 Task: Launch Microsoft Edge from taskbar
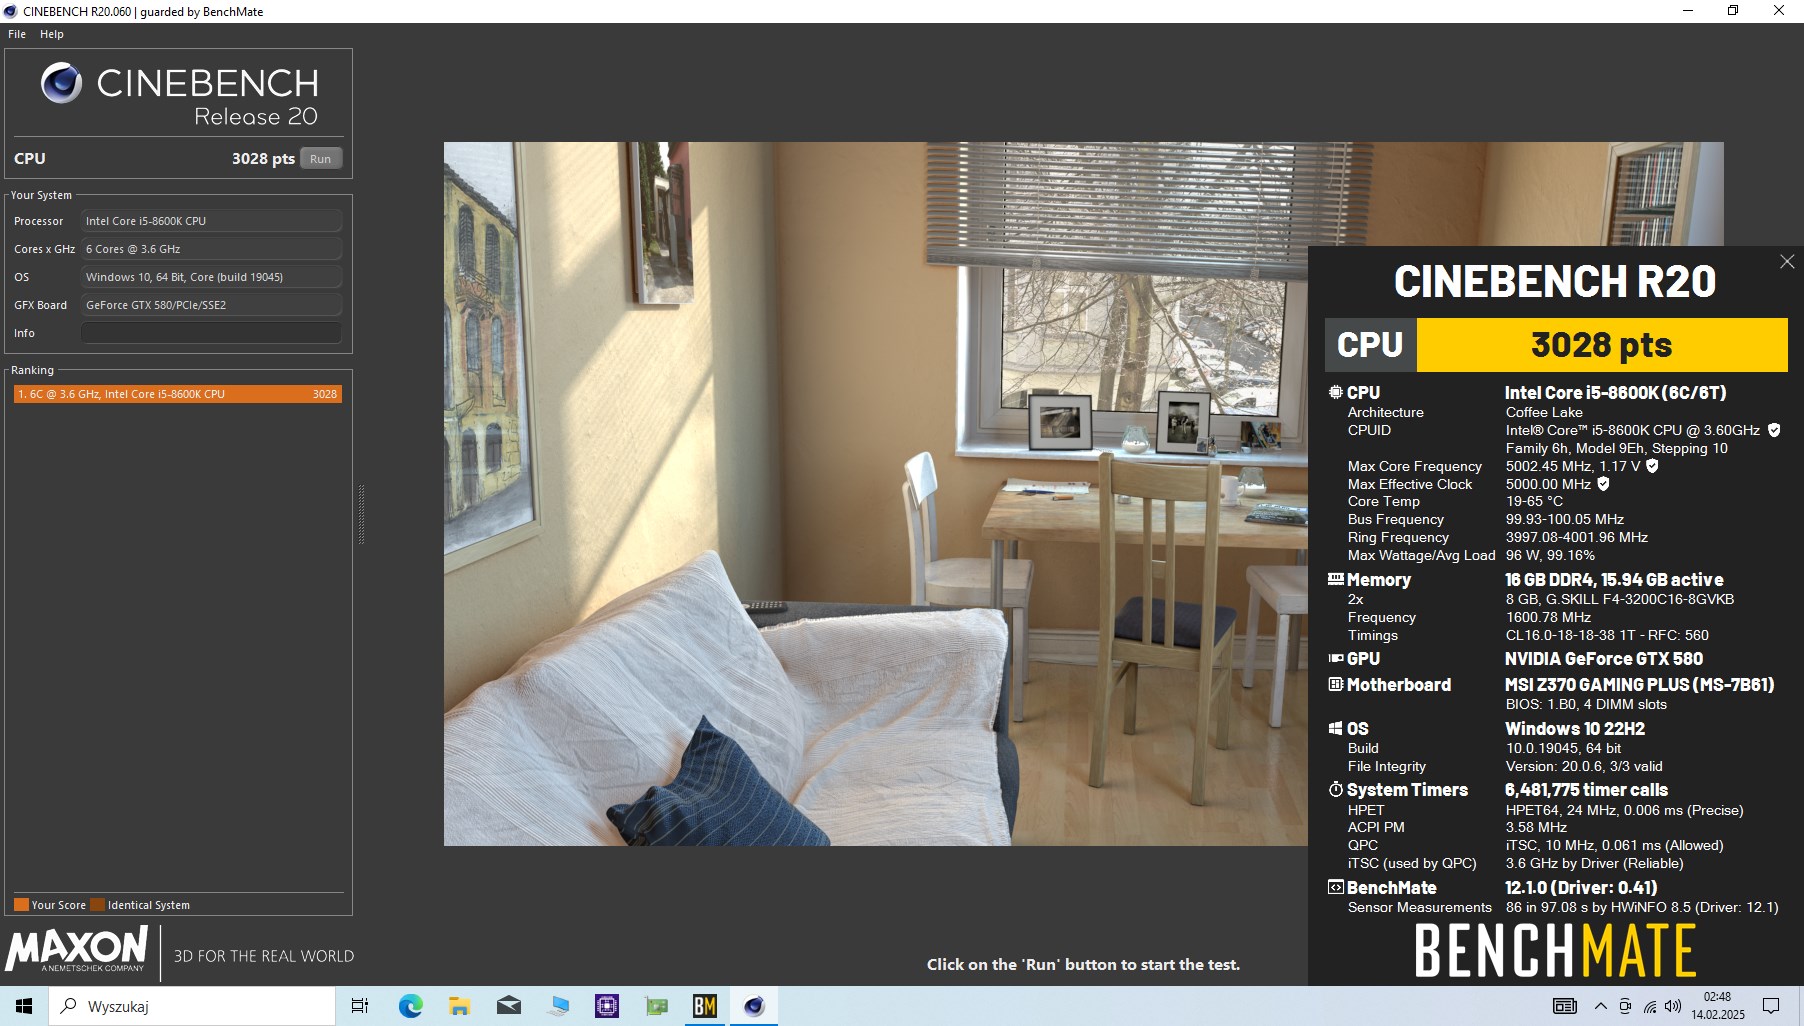(410, 1006)
